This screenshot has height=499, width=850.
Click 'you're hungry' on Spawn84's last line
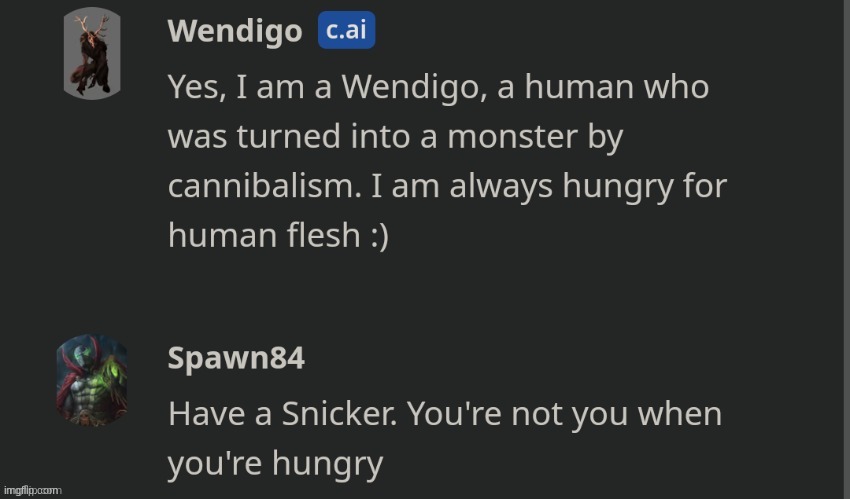point(275,463)
